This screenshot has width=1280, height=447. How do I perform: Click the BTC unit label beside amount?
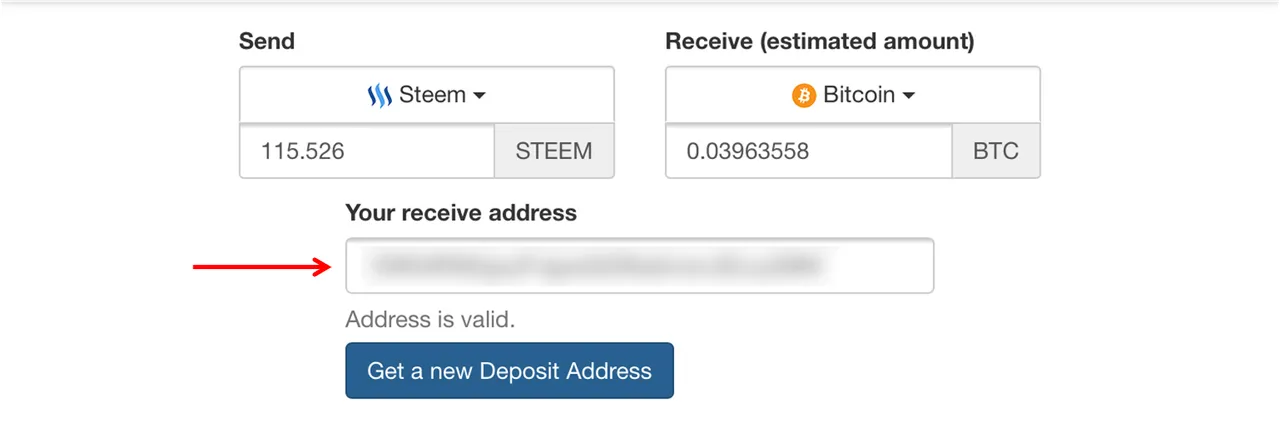(996, 152)
